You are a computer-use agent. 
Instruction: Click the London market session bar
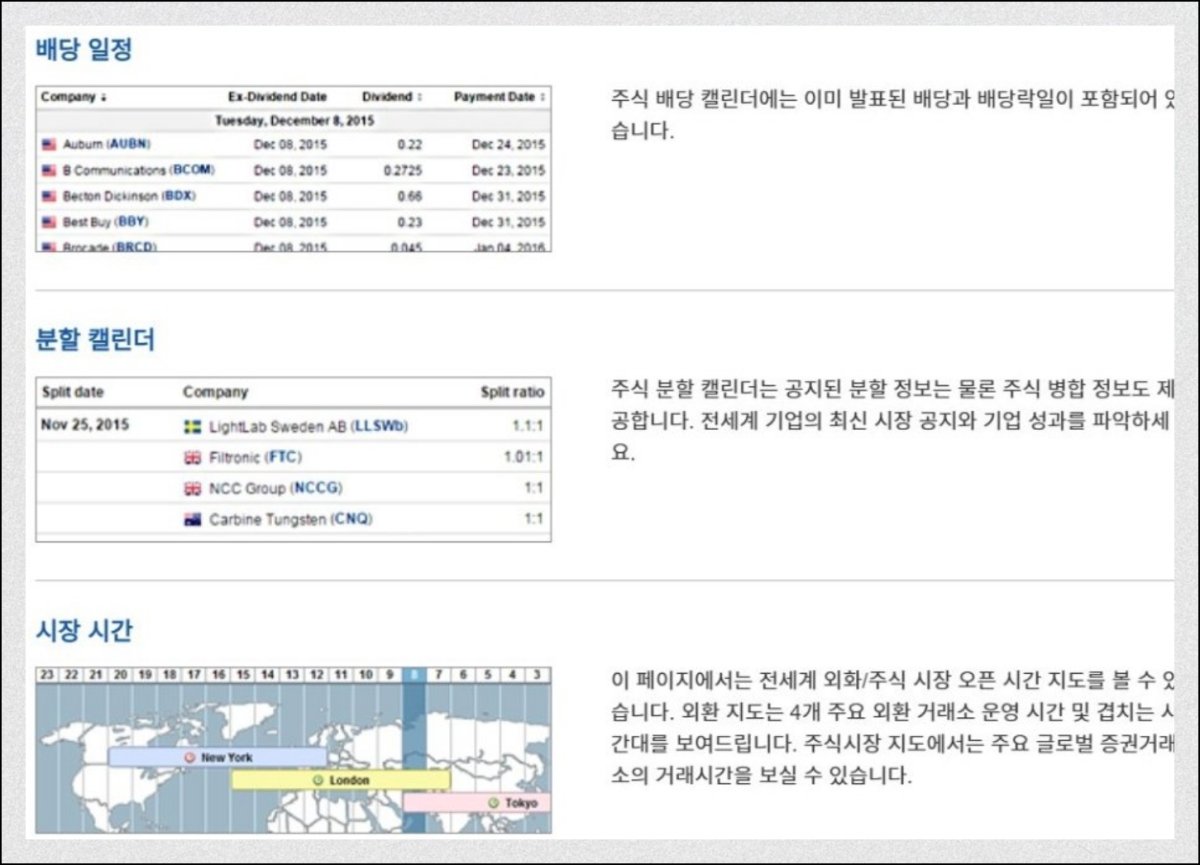tap(341, 780)
